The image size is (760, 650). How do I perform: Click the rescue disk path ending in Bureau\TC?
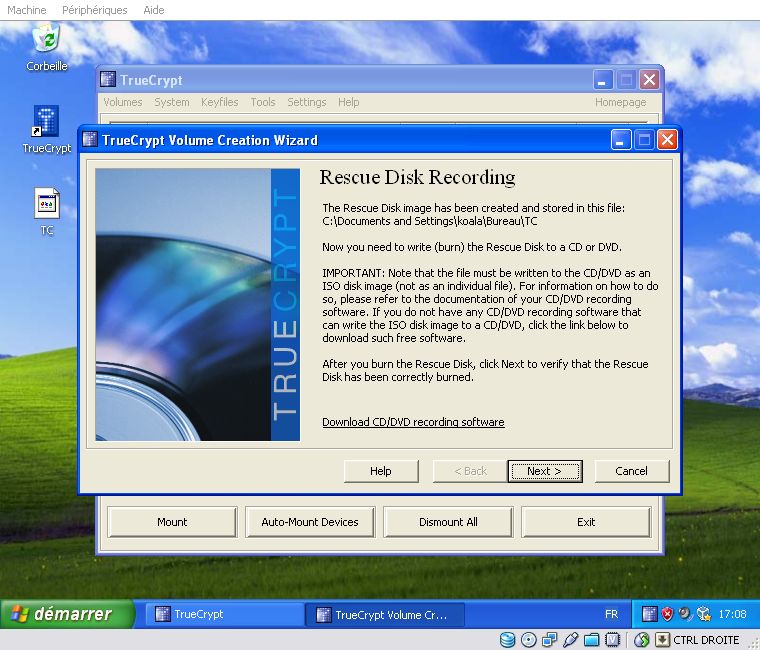tap(430, 221)
